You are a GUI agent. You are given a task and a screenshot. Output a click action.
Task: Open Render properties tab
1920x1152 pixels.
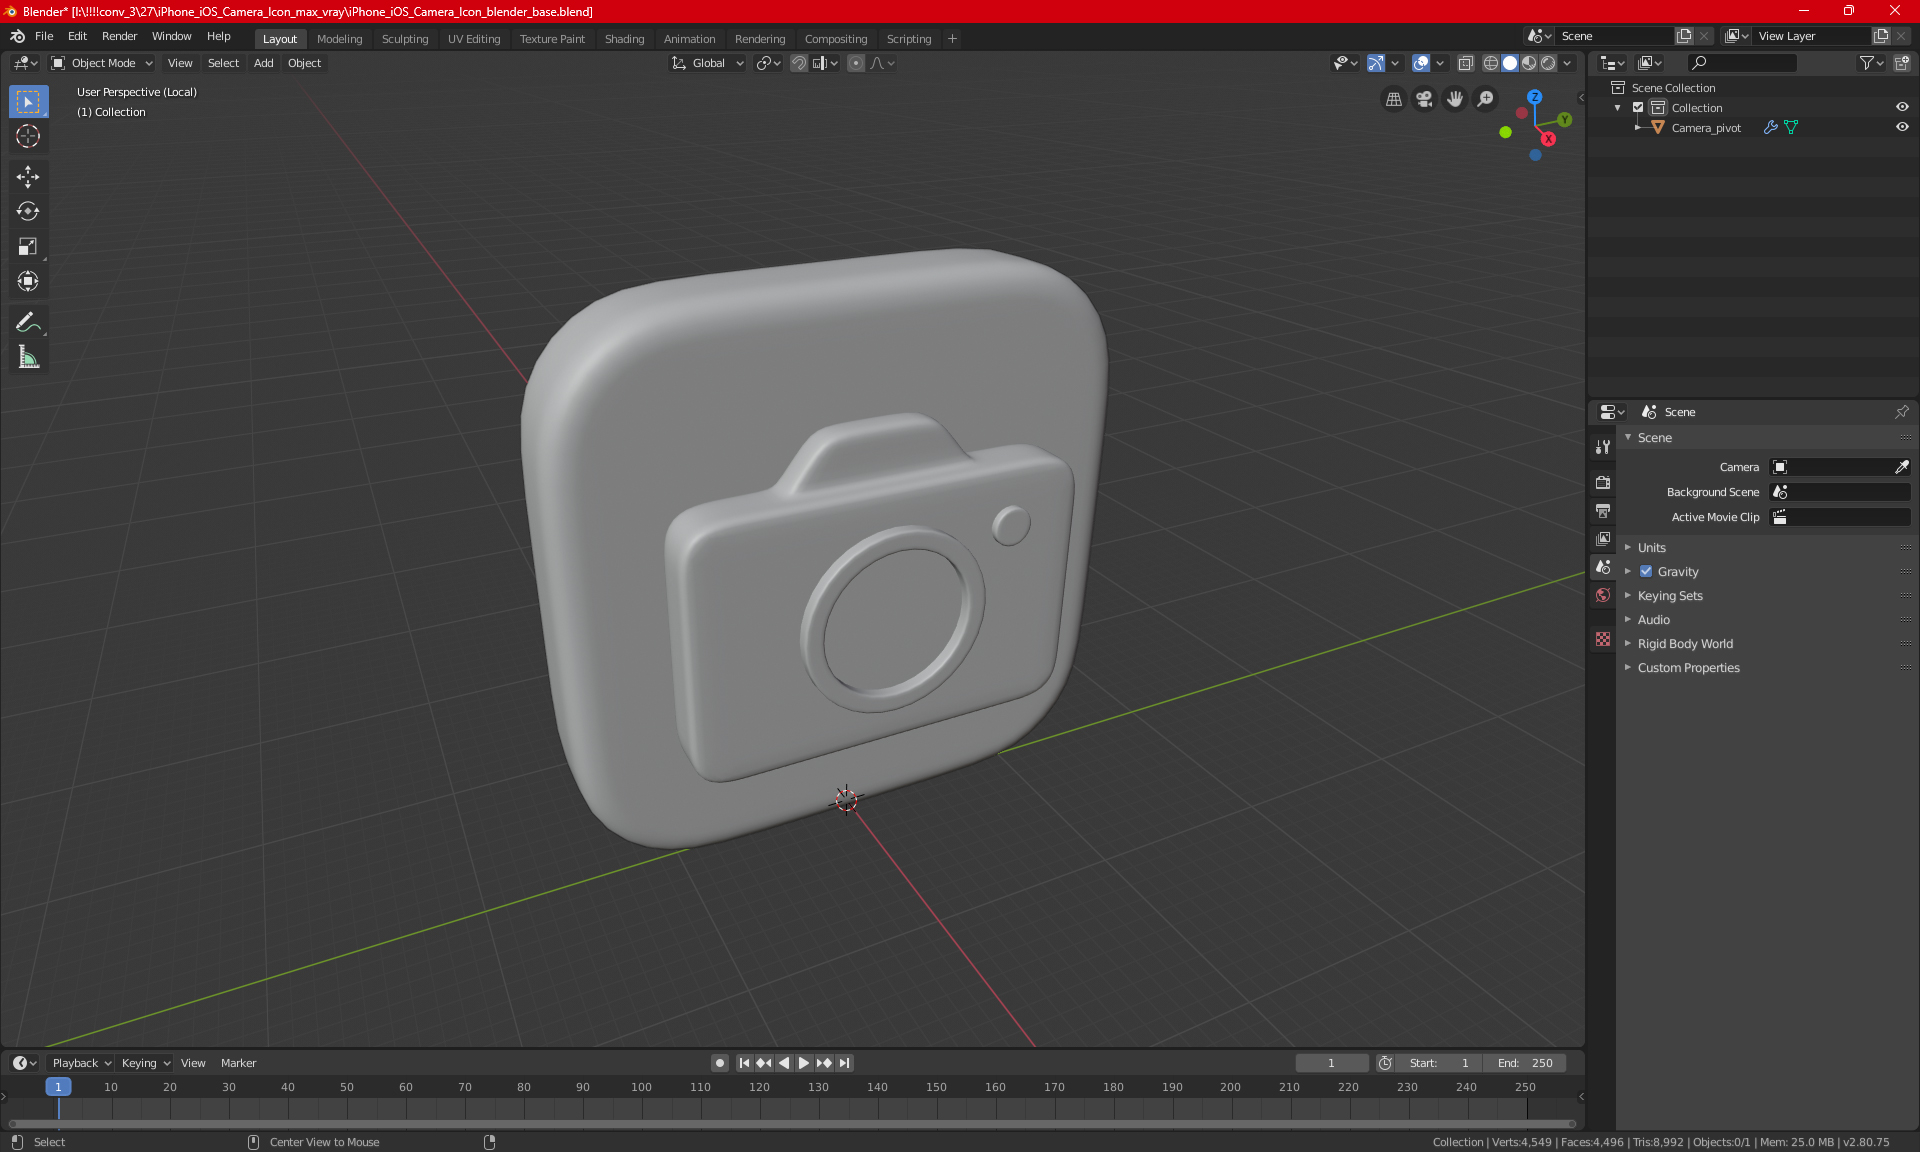pyautogui.click(x=1603, y=482)
